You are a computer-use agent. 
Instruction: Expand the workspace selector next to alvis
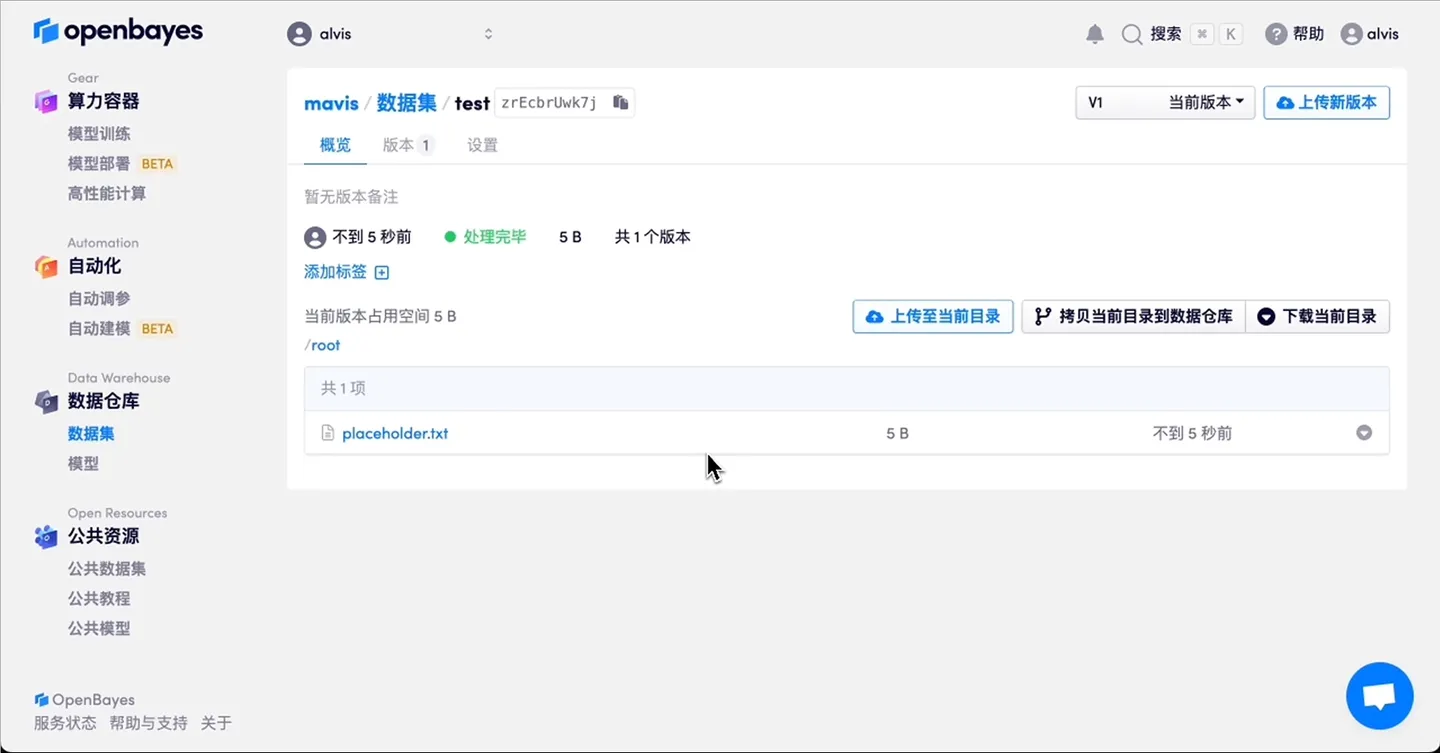[488, 33]
